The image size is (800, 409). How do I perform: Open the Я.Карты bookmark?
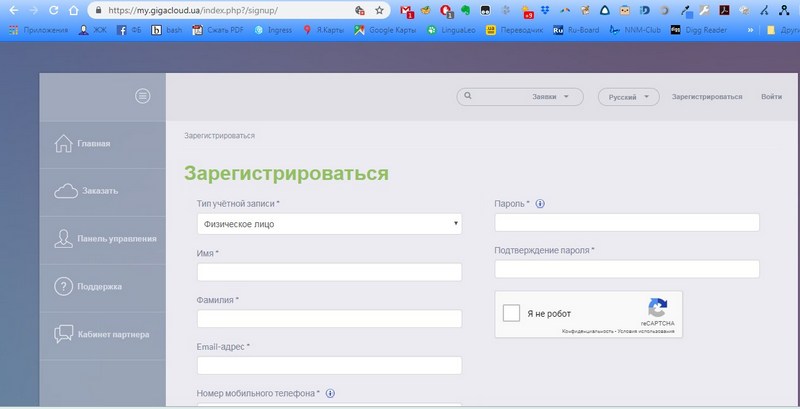(x=323, y=30)
